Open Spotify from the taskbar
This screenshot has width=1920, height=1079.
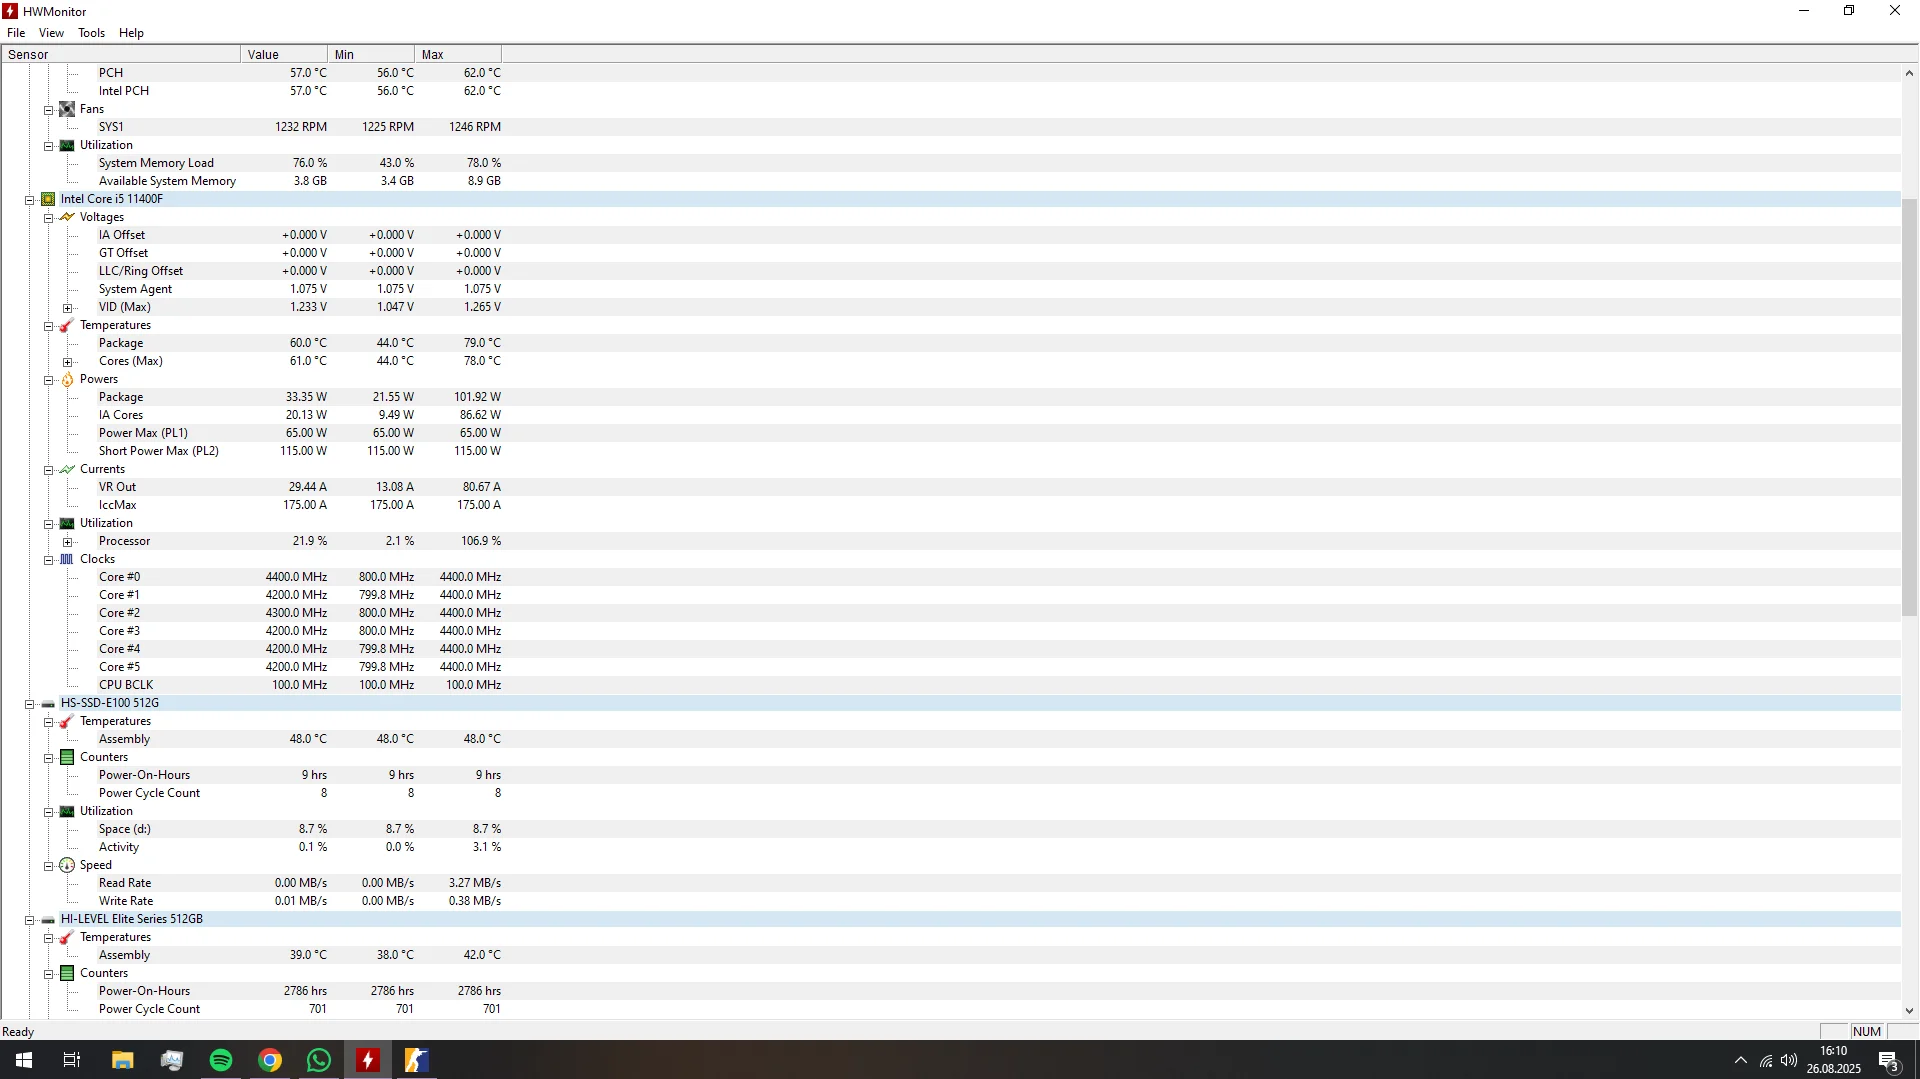pyautogui.click(x=221, y=1060)
